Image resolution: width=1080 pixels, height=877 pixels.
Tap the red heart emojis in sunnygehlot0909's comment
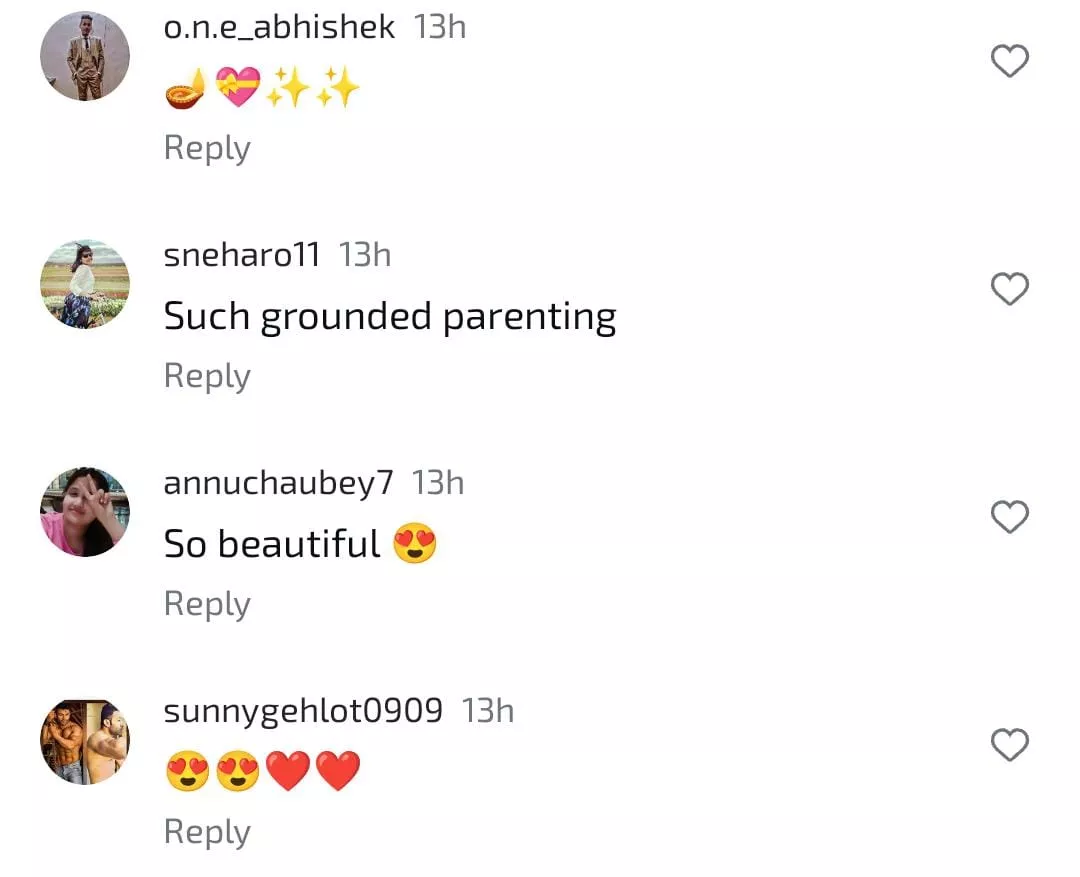(313, 771)
